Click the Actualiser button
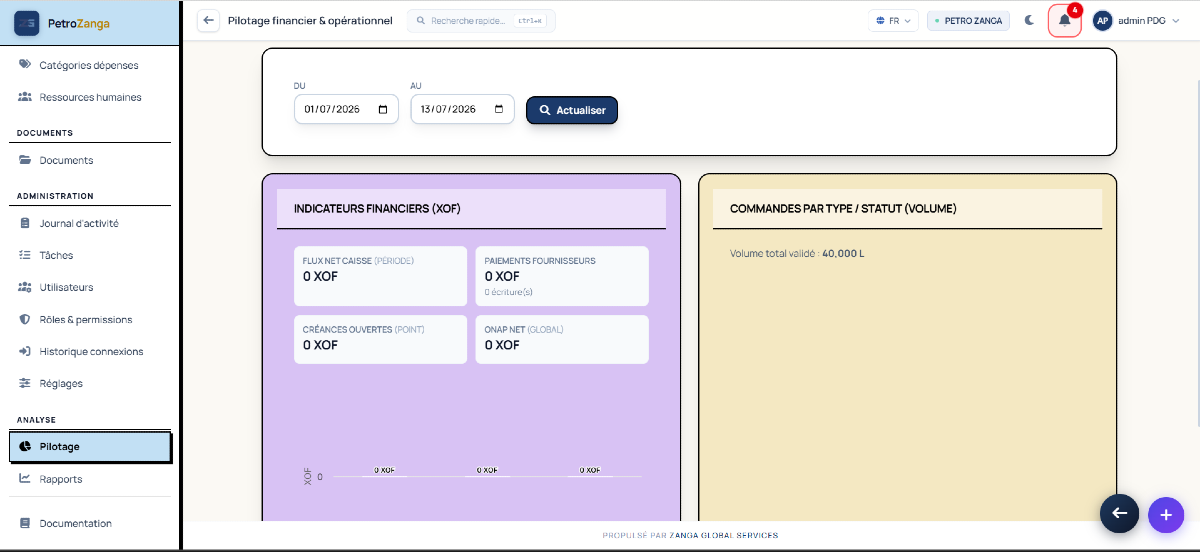This screenshot has height=552, width=1200. [x=572, y=110]
